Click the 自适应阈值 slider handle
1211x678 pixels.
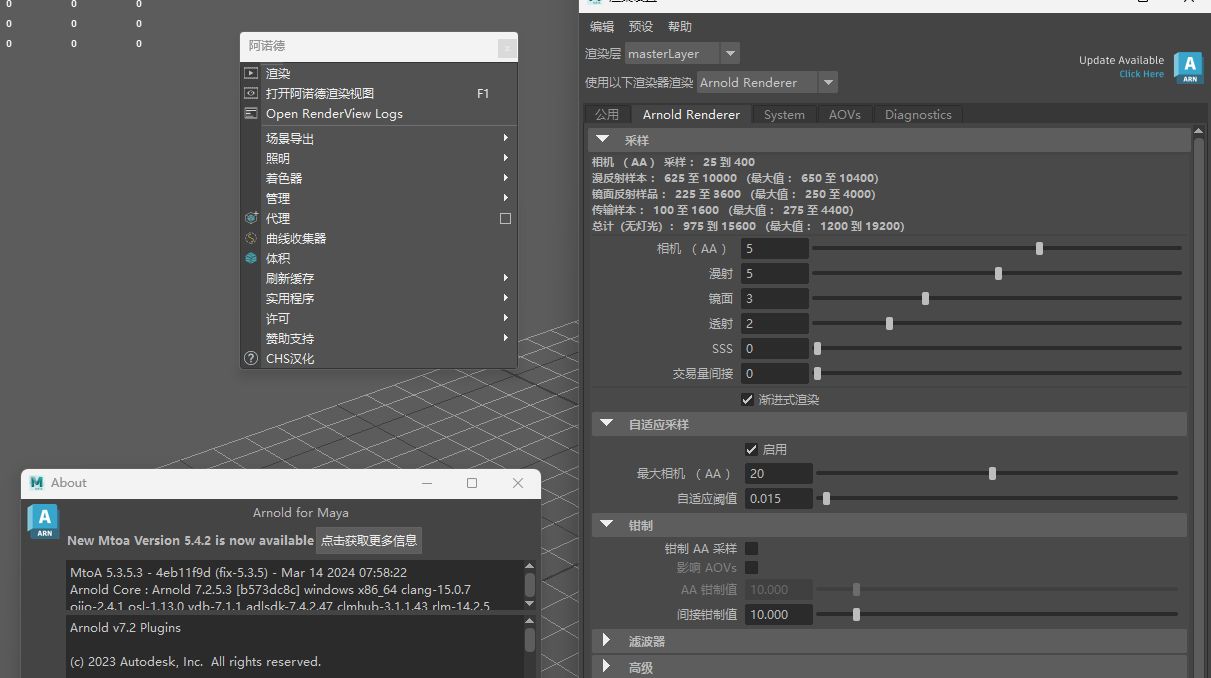(x=826, y=498)
